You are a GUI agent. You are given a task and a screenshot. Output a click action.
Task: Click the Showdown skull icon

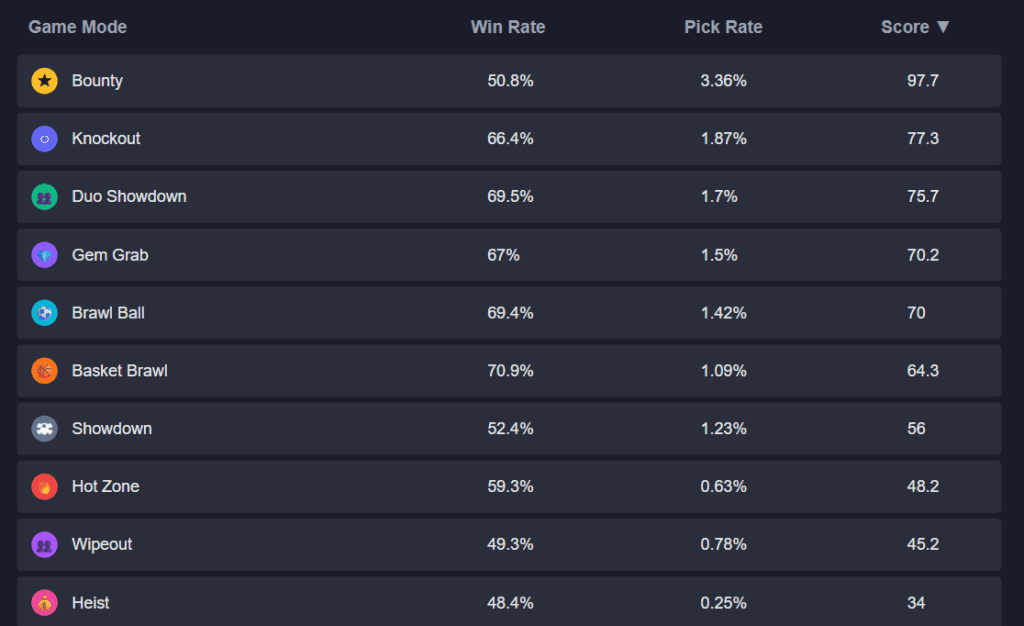click(x=44, y=429)
